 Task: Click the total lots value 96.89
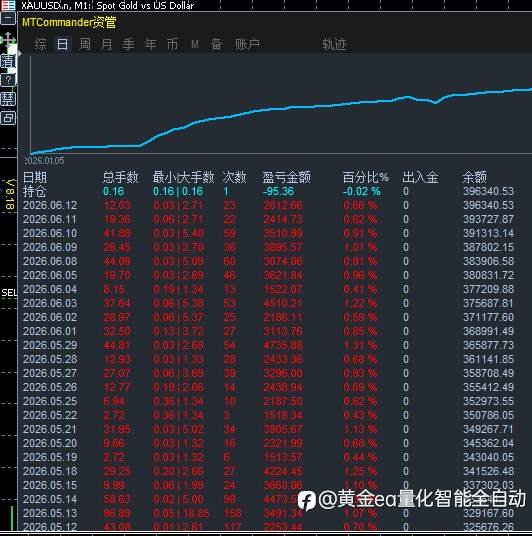pyautogui.click(x=117, y=513)
